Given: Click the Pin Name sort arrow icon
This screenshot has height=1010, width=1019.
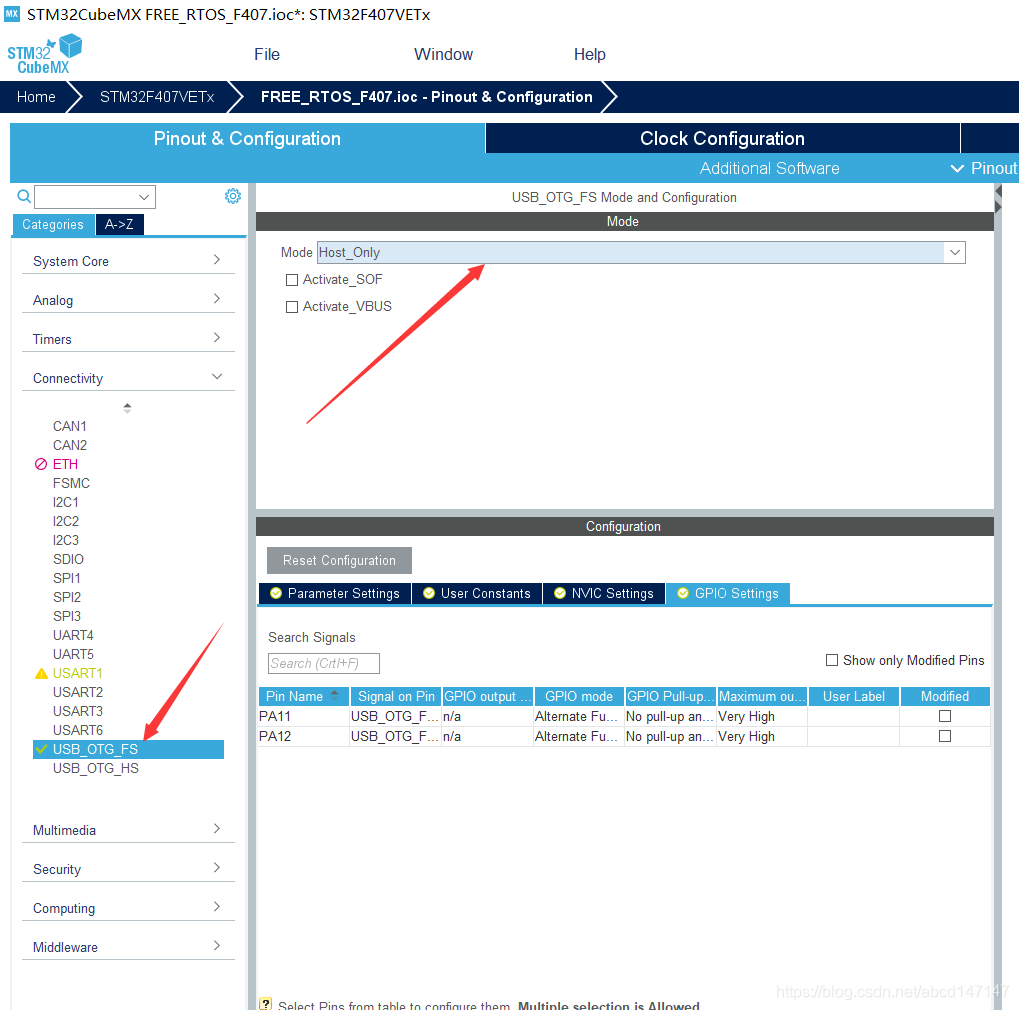Looking at the screenshot, I should 335,695.
